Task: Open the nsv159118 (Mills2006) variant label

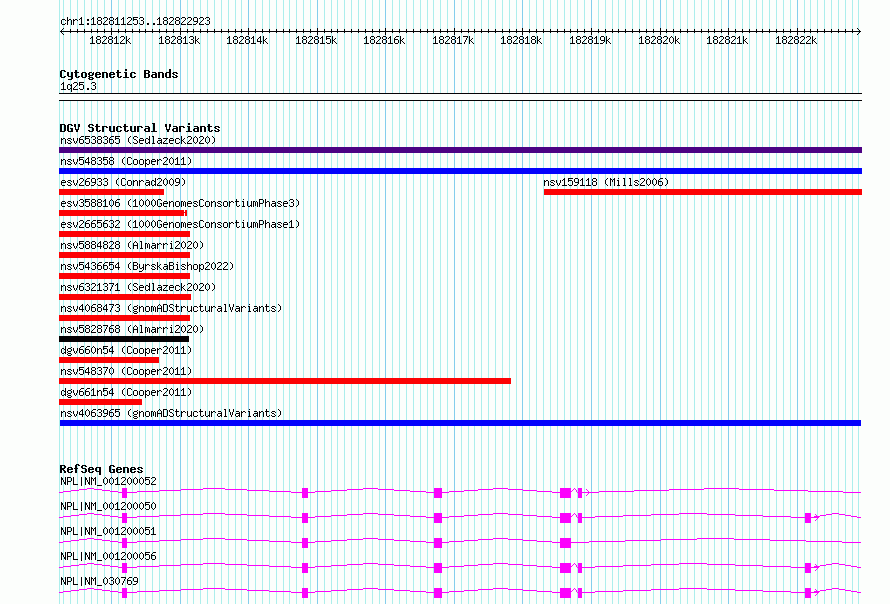Action: click(x=606, y=182)
